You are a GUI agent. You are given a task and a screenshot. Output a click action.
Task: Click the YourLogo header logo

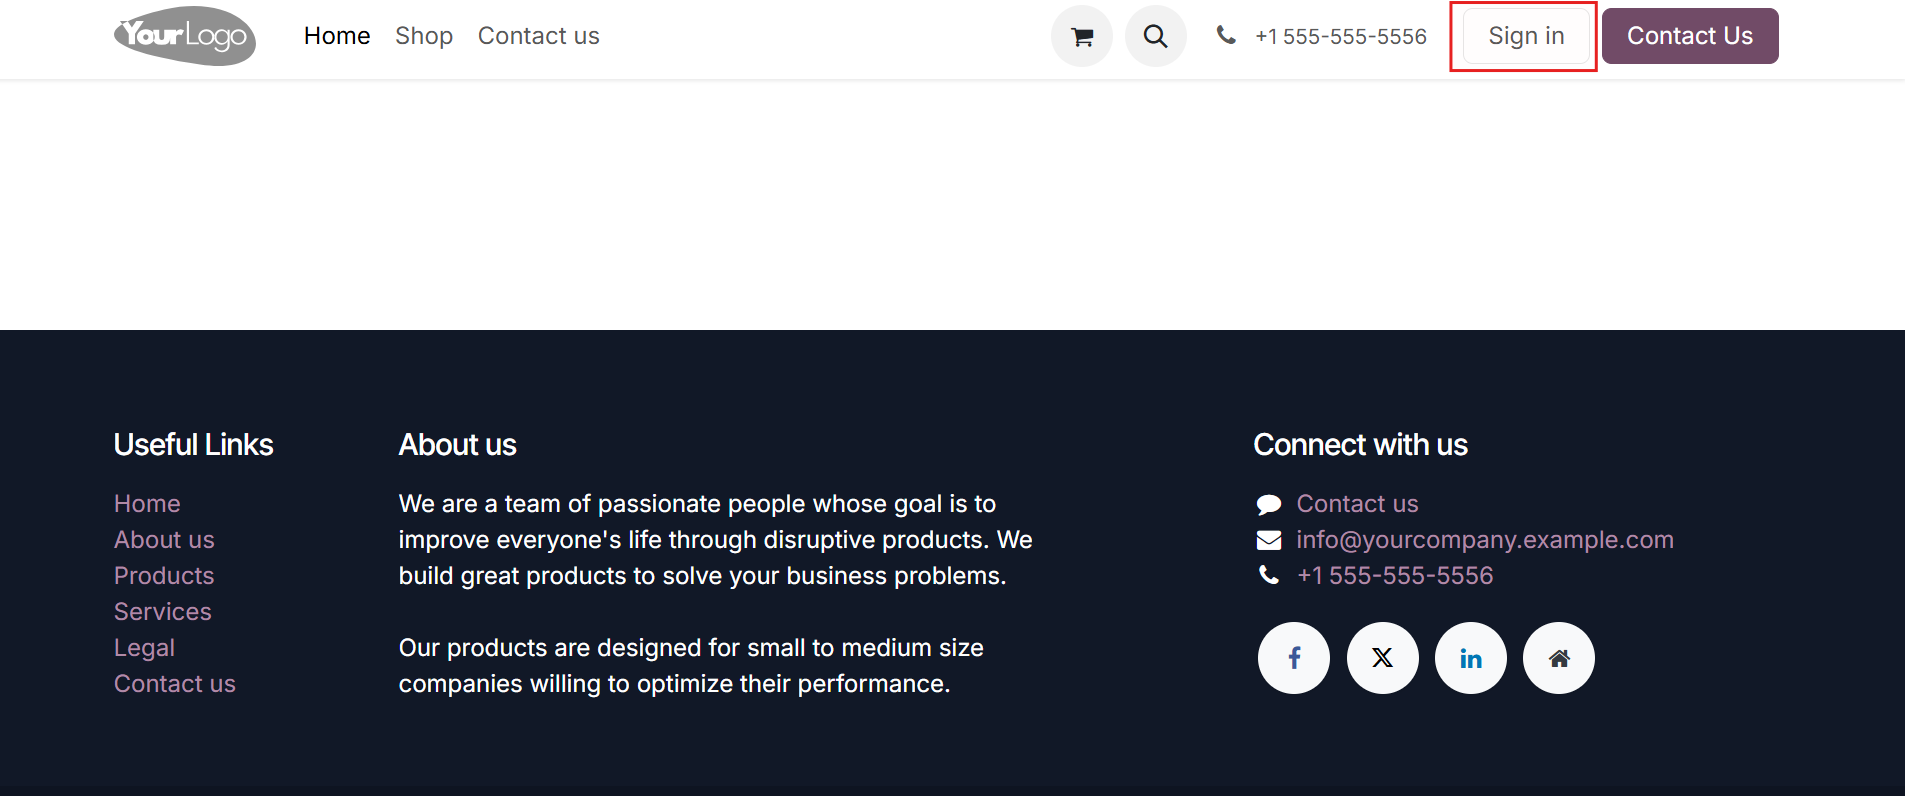point(185,36)
